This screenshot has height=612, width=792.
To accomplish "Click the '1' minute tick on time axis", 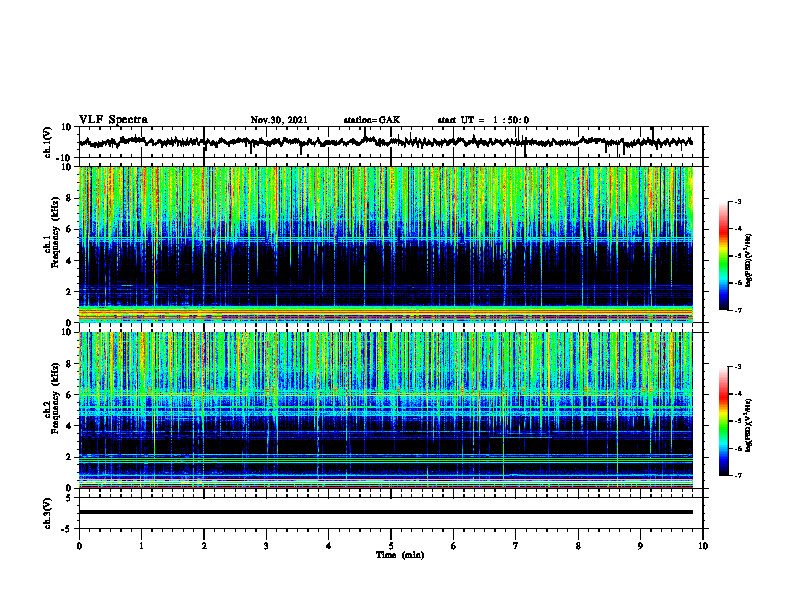I will (x=141, y=546).
